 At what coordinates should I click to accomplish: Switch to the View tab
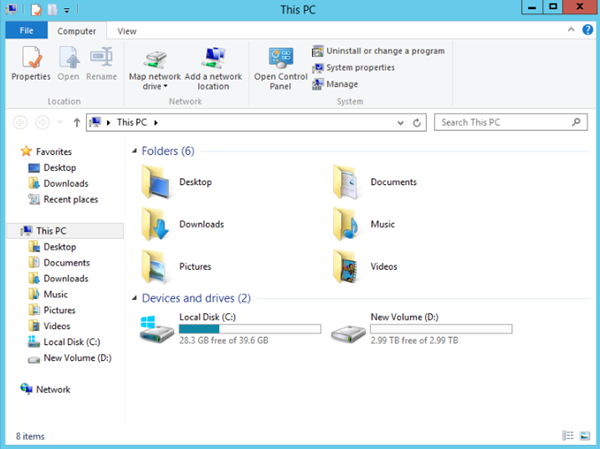[x=127, y=31]
